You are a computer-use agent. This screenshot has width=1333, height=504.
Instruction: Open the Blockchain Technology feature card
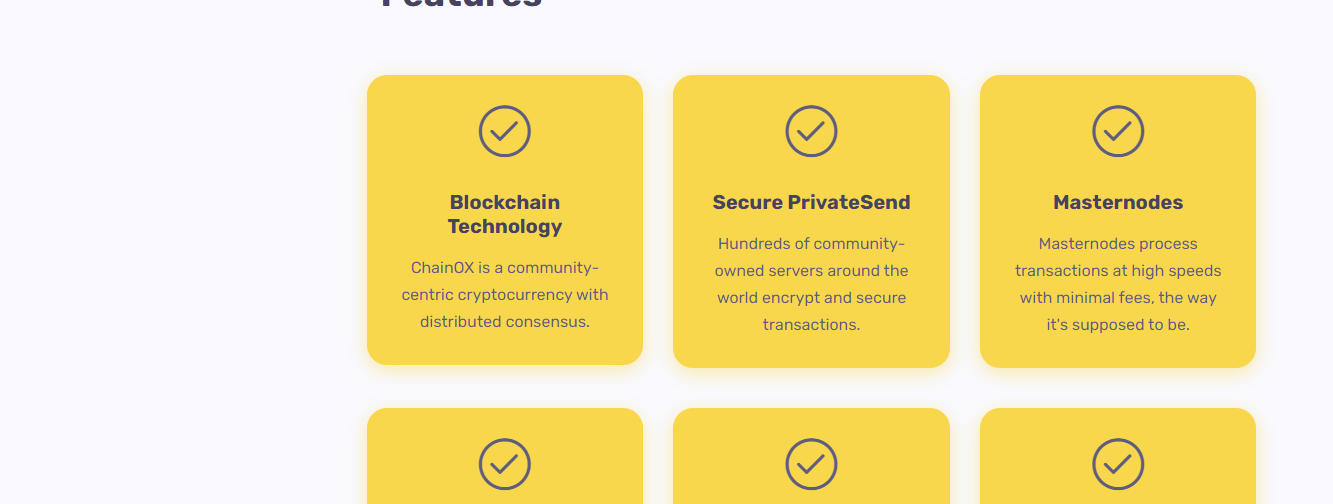tap(505, 220)
